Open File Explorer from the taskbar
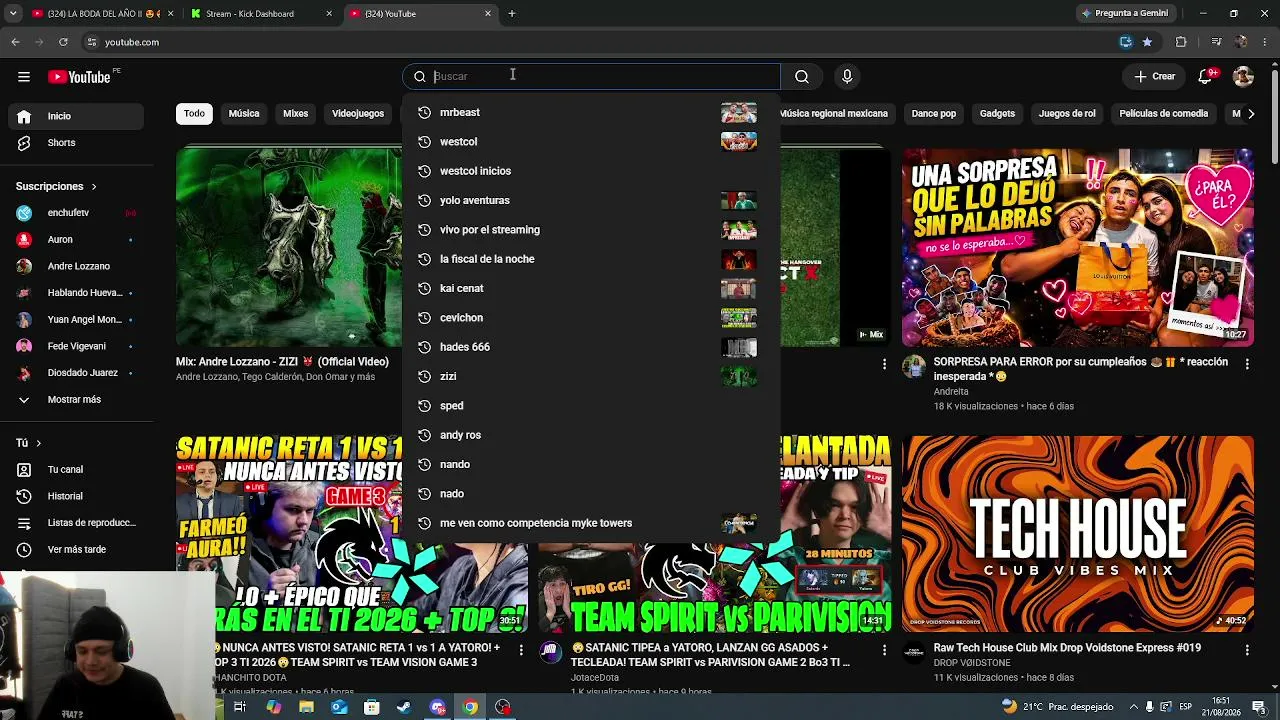This screenshot has height=720, width=1280. click(x=306, y=707)
